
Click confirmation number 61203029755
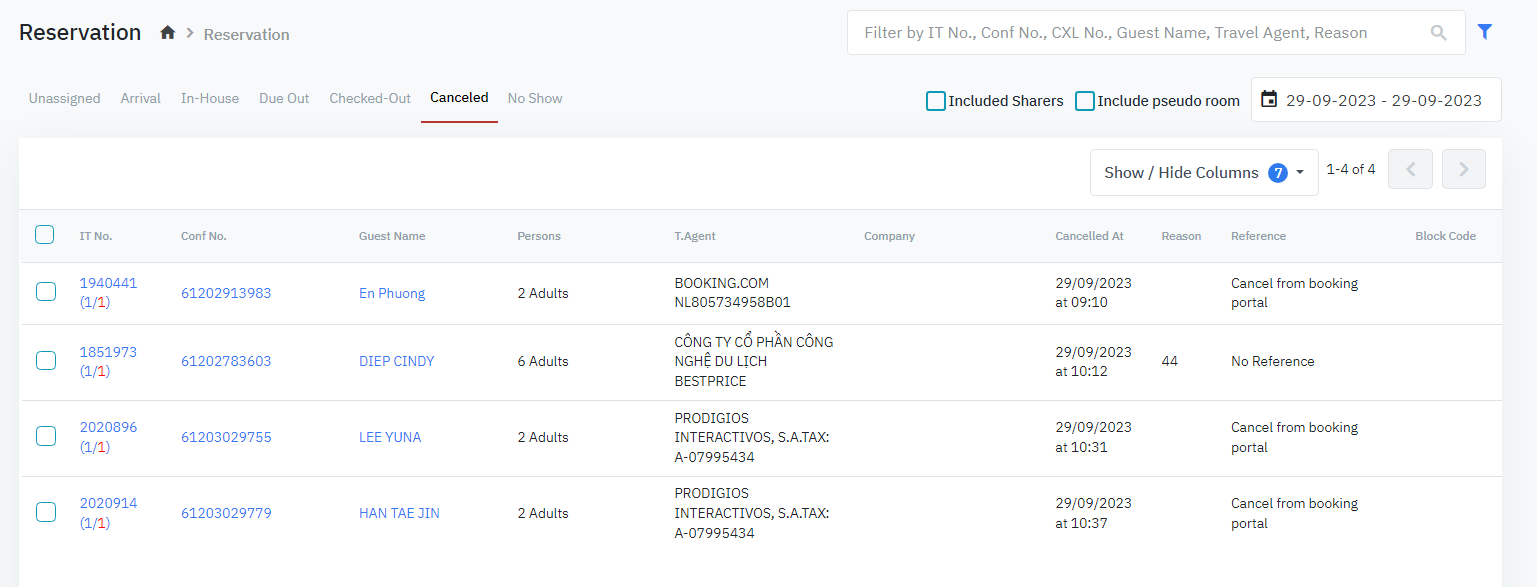226,437
